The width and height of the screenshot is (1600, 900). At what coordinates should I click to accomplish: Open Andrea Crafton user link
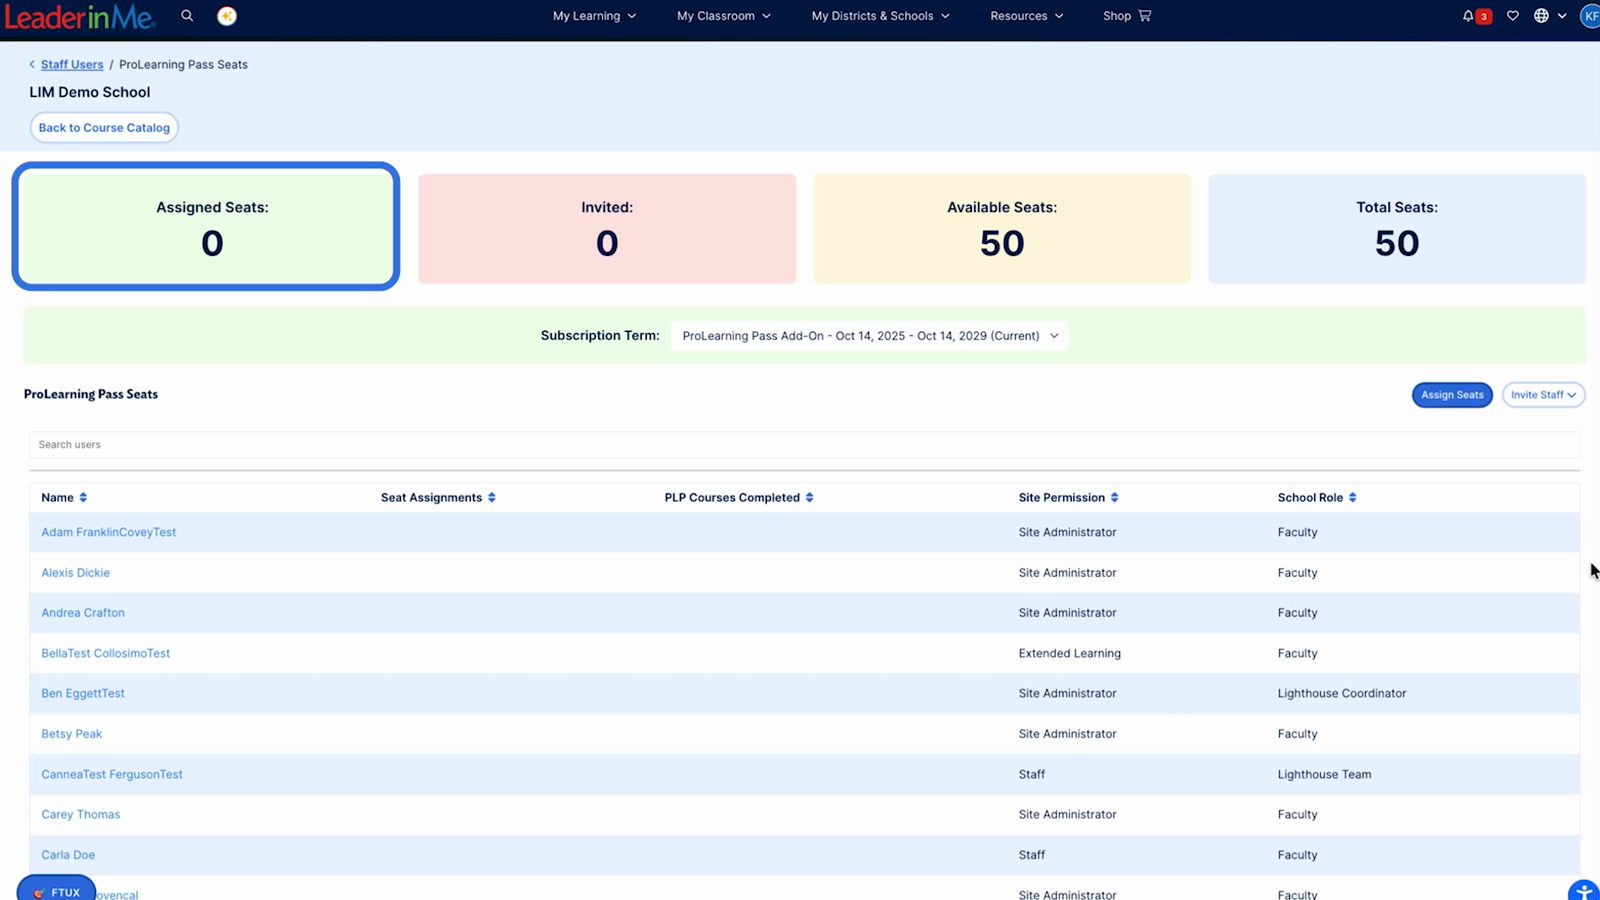point(83,613)
